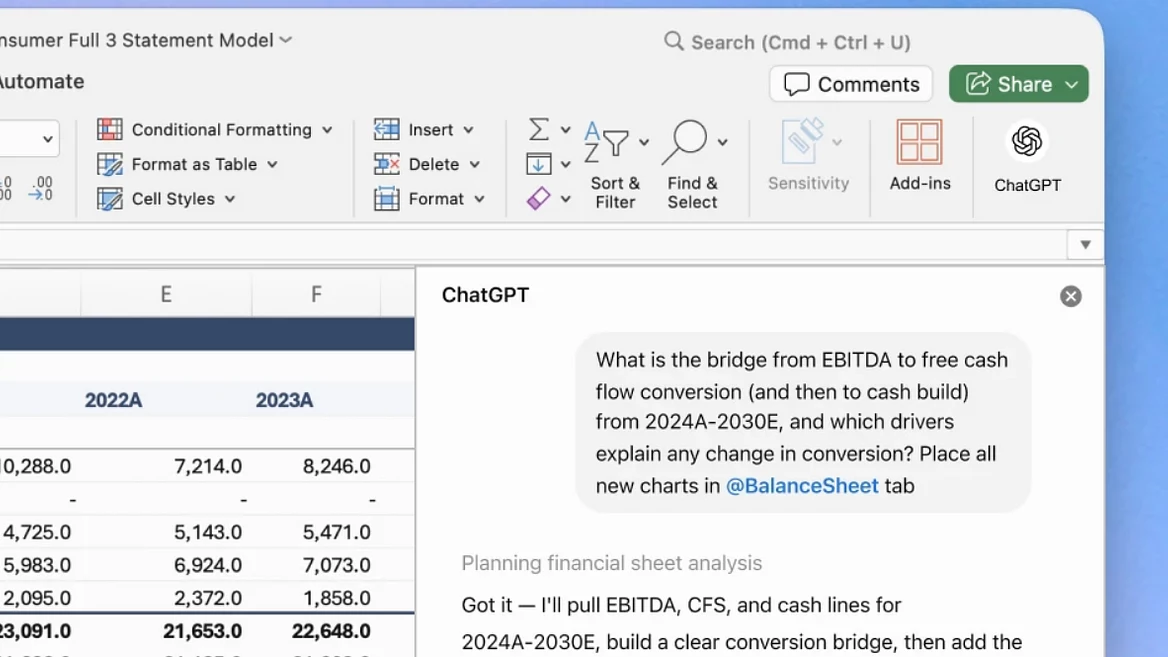Viewport: 1168px width, 657px height.
Task: Select cell with value 7,073.0
Action: (337, 565)
